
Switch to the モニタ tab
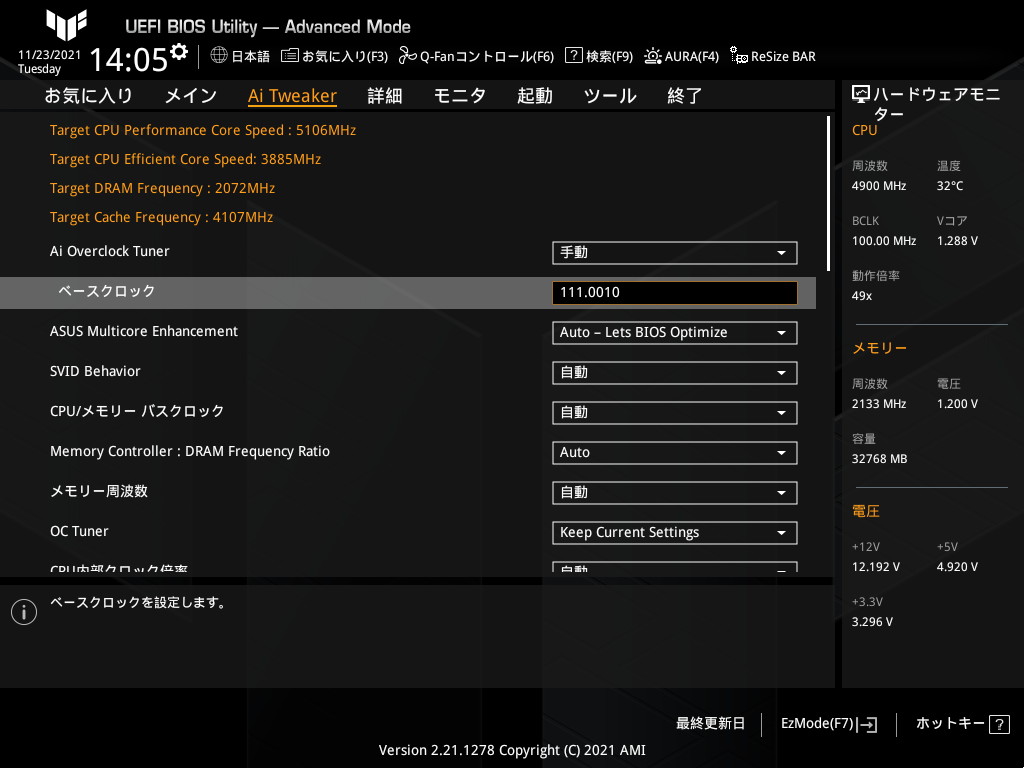[x=460, y=96]
